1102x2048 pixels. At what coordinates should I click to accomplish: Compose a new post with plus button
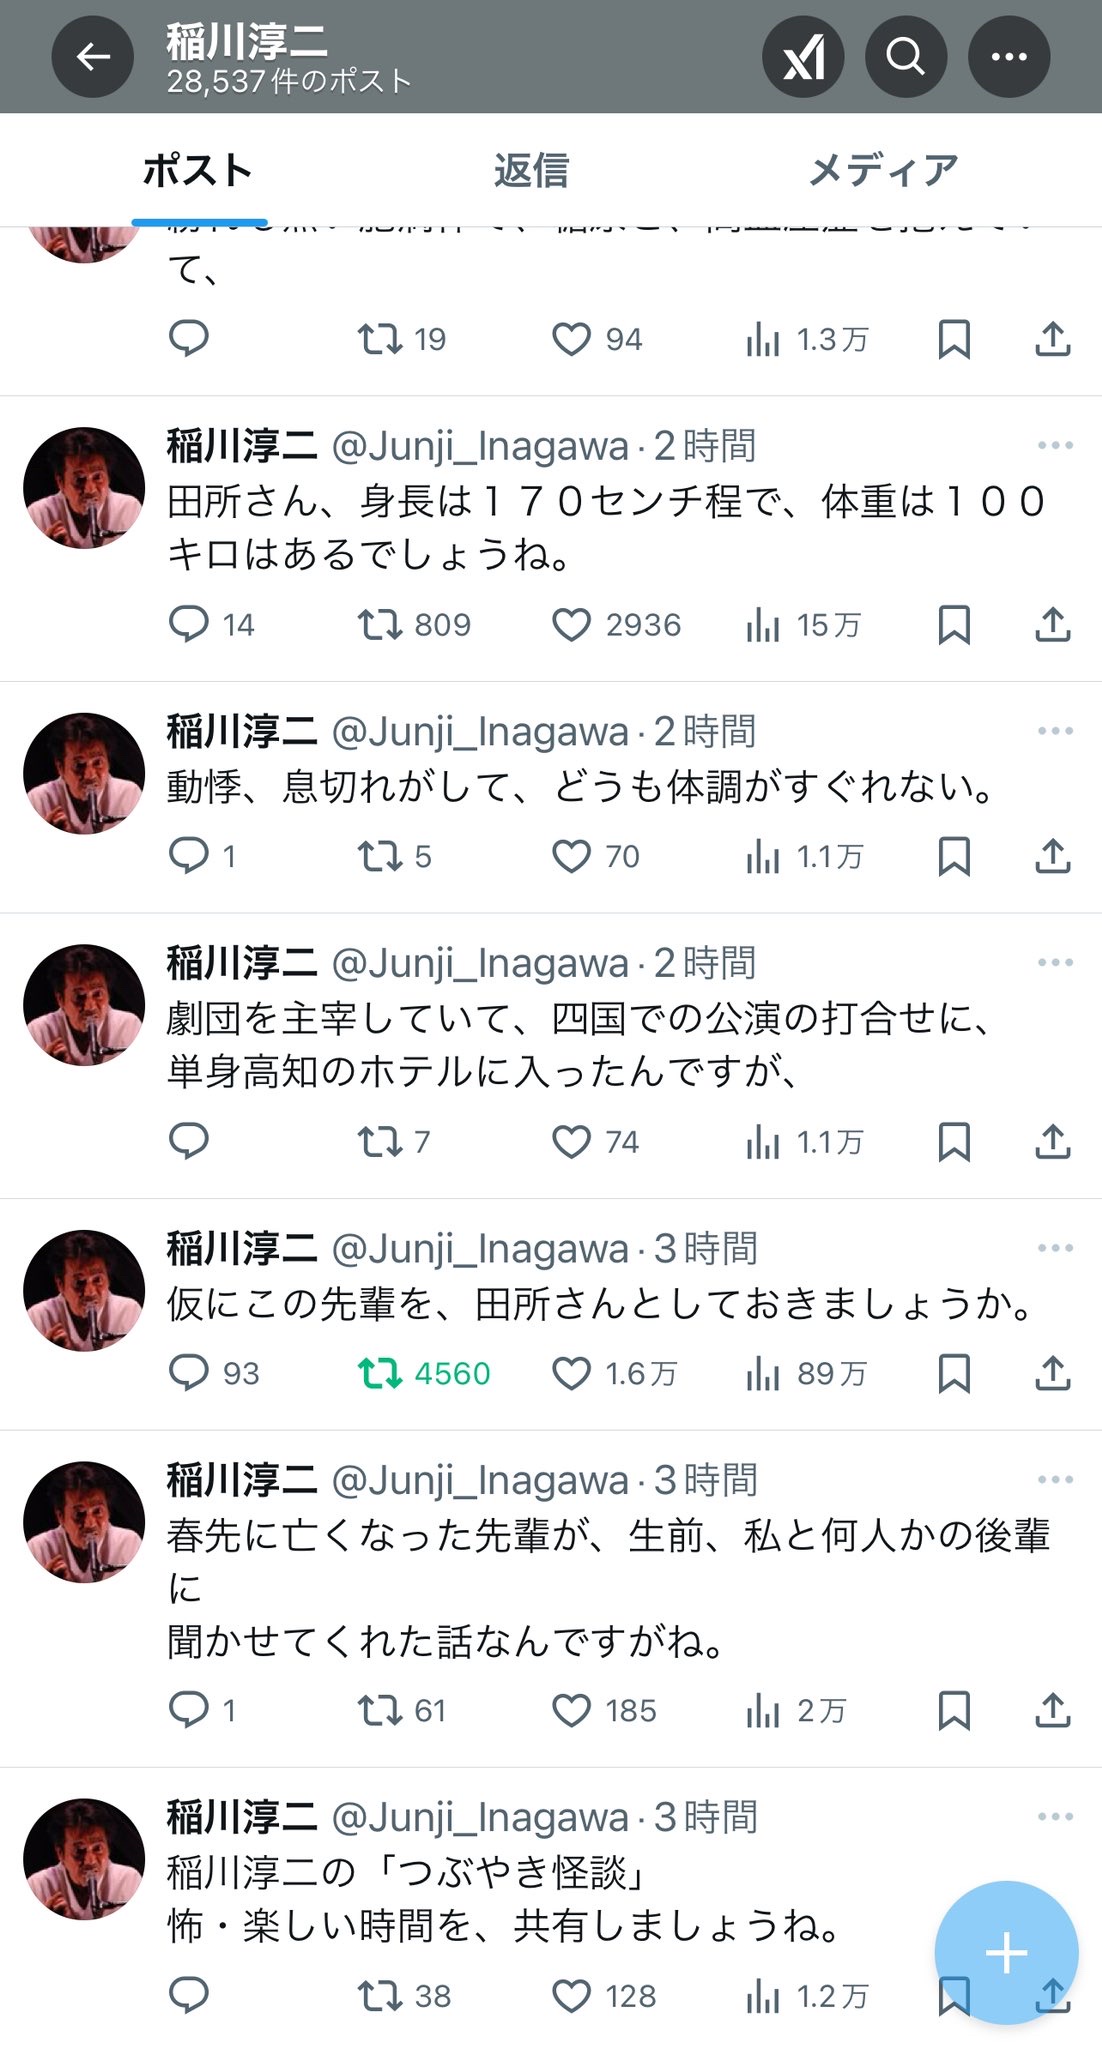point(1006,1952)
